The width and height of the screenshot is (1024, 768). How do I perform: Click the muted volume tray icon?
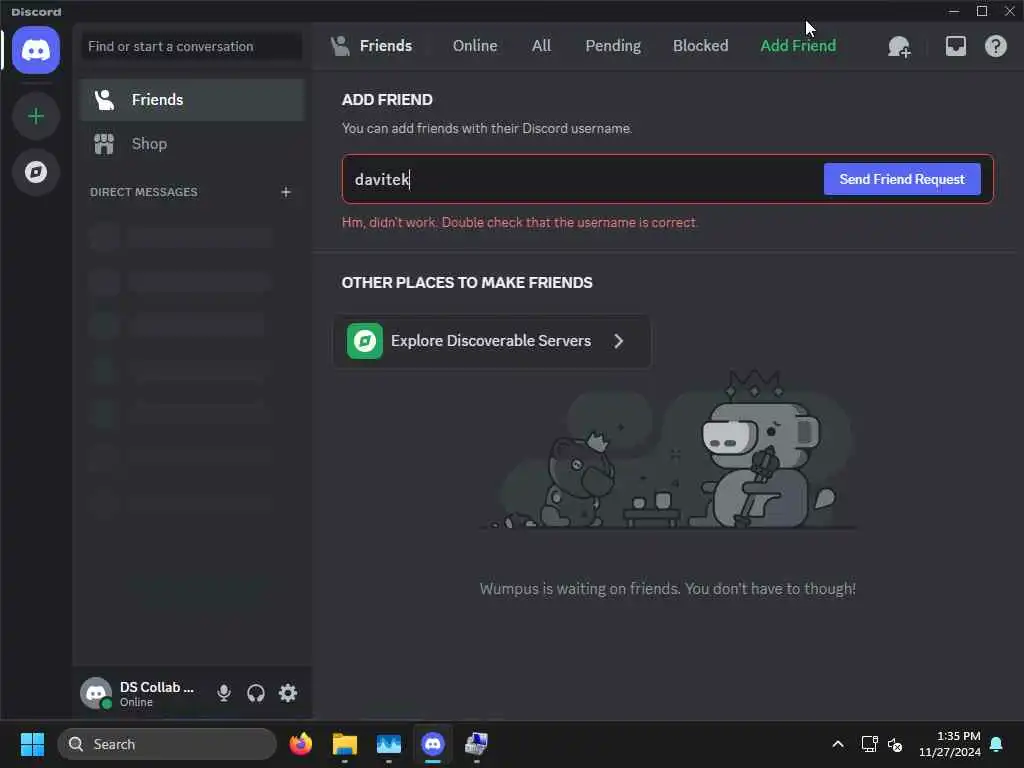coord(895,744)
